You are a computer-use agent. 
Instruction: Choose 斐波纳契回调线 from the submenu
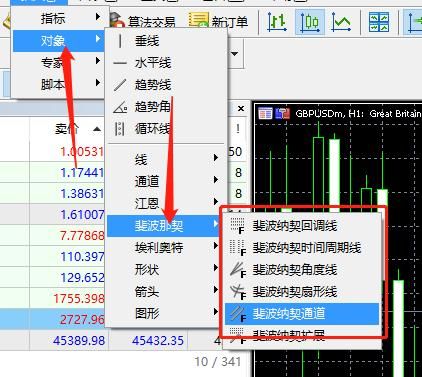(302, 226)
